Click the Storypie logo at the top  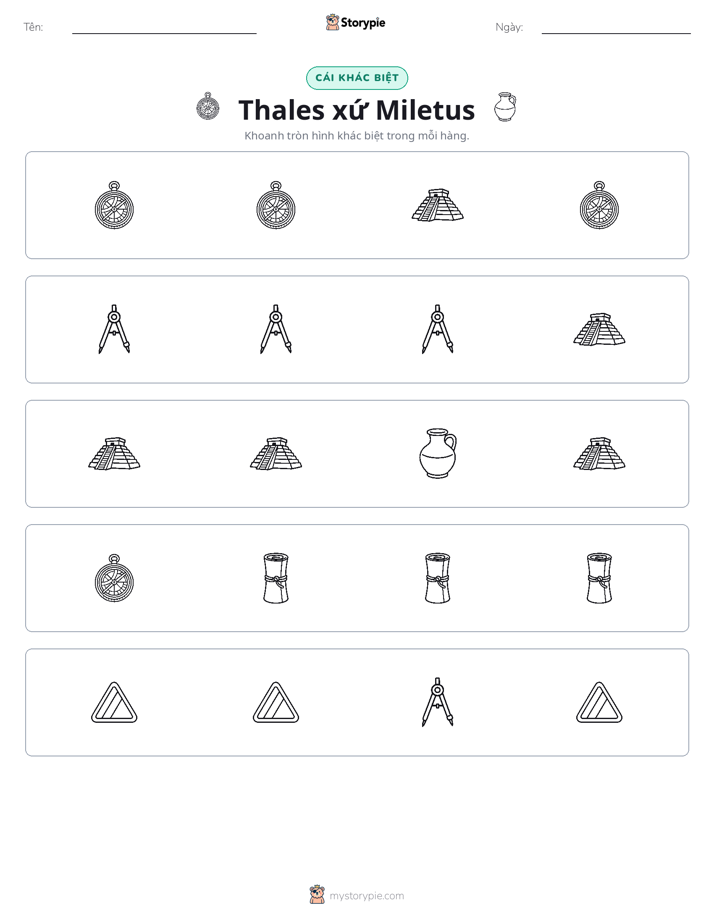tap(356, 22)
